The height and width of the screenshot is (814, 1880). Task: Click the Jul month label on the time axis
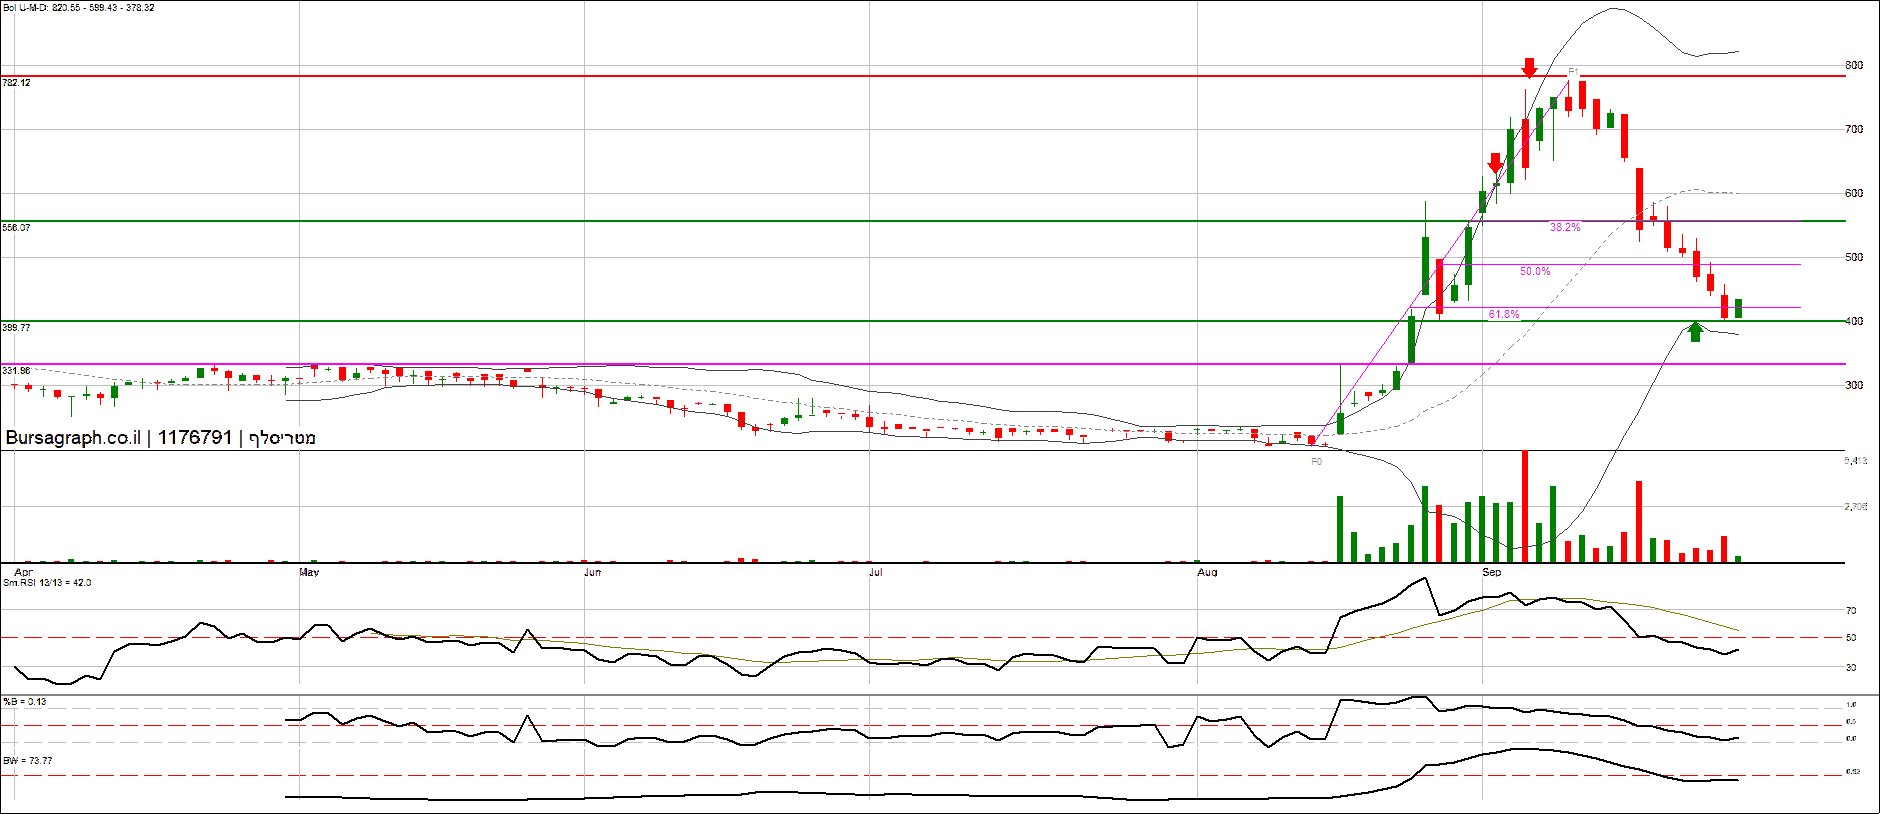(x=876, y=573)
